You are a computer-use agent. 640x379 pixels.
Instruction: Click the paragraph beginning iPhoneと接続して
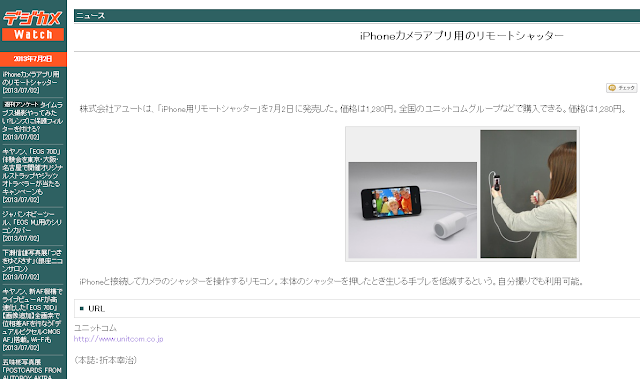(x=332, y=281)
